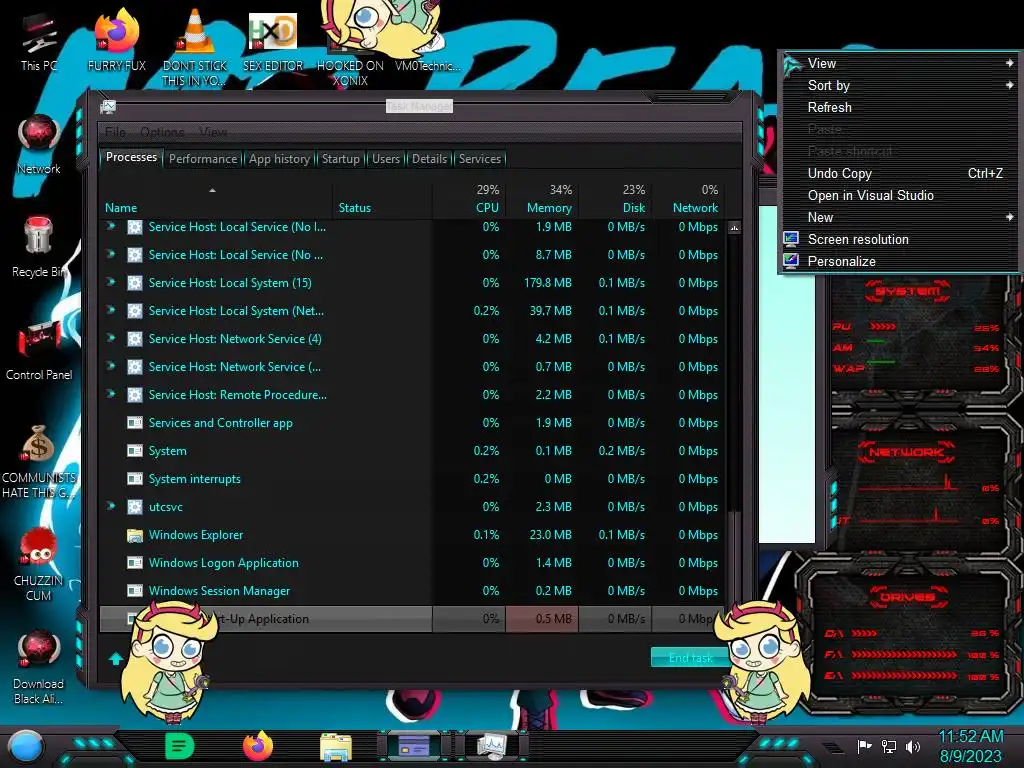The height and width of the screenshot is (768, 1024).
Task: Open the Options menu in Task Manager
Action: click(162, 132)
